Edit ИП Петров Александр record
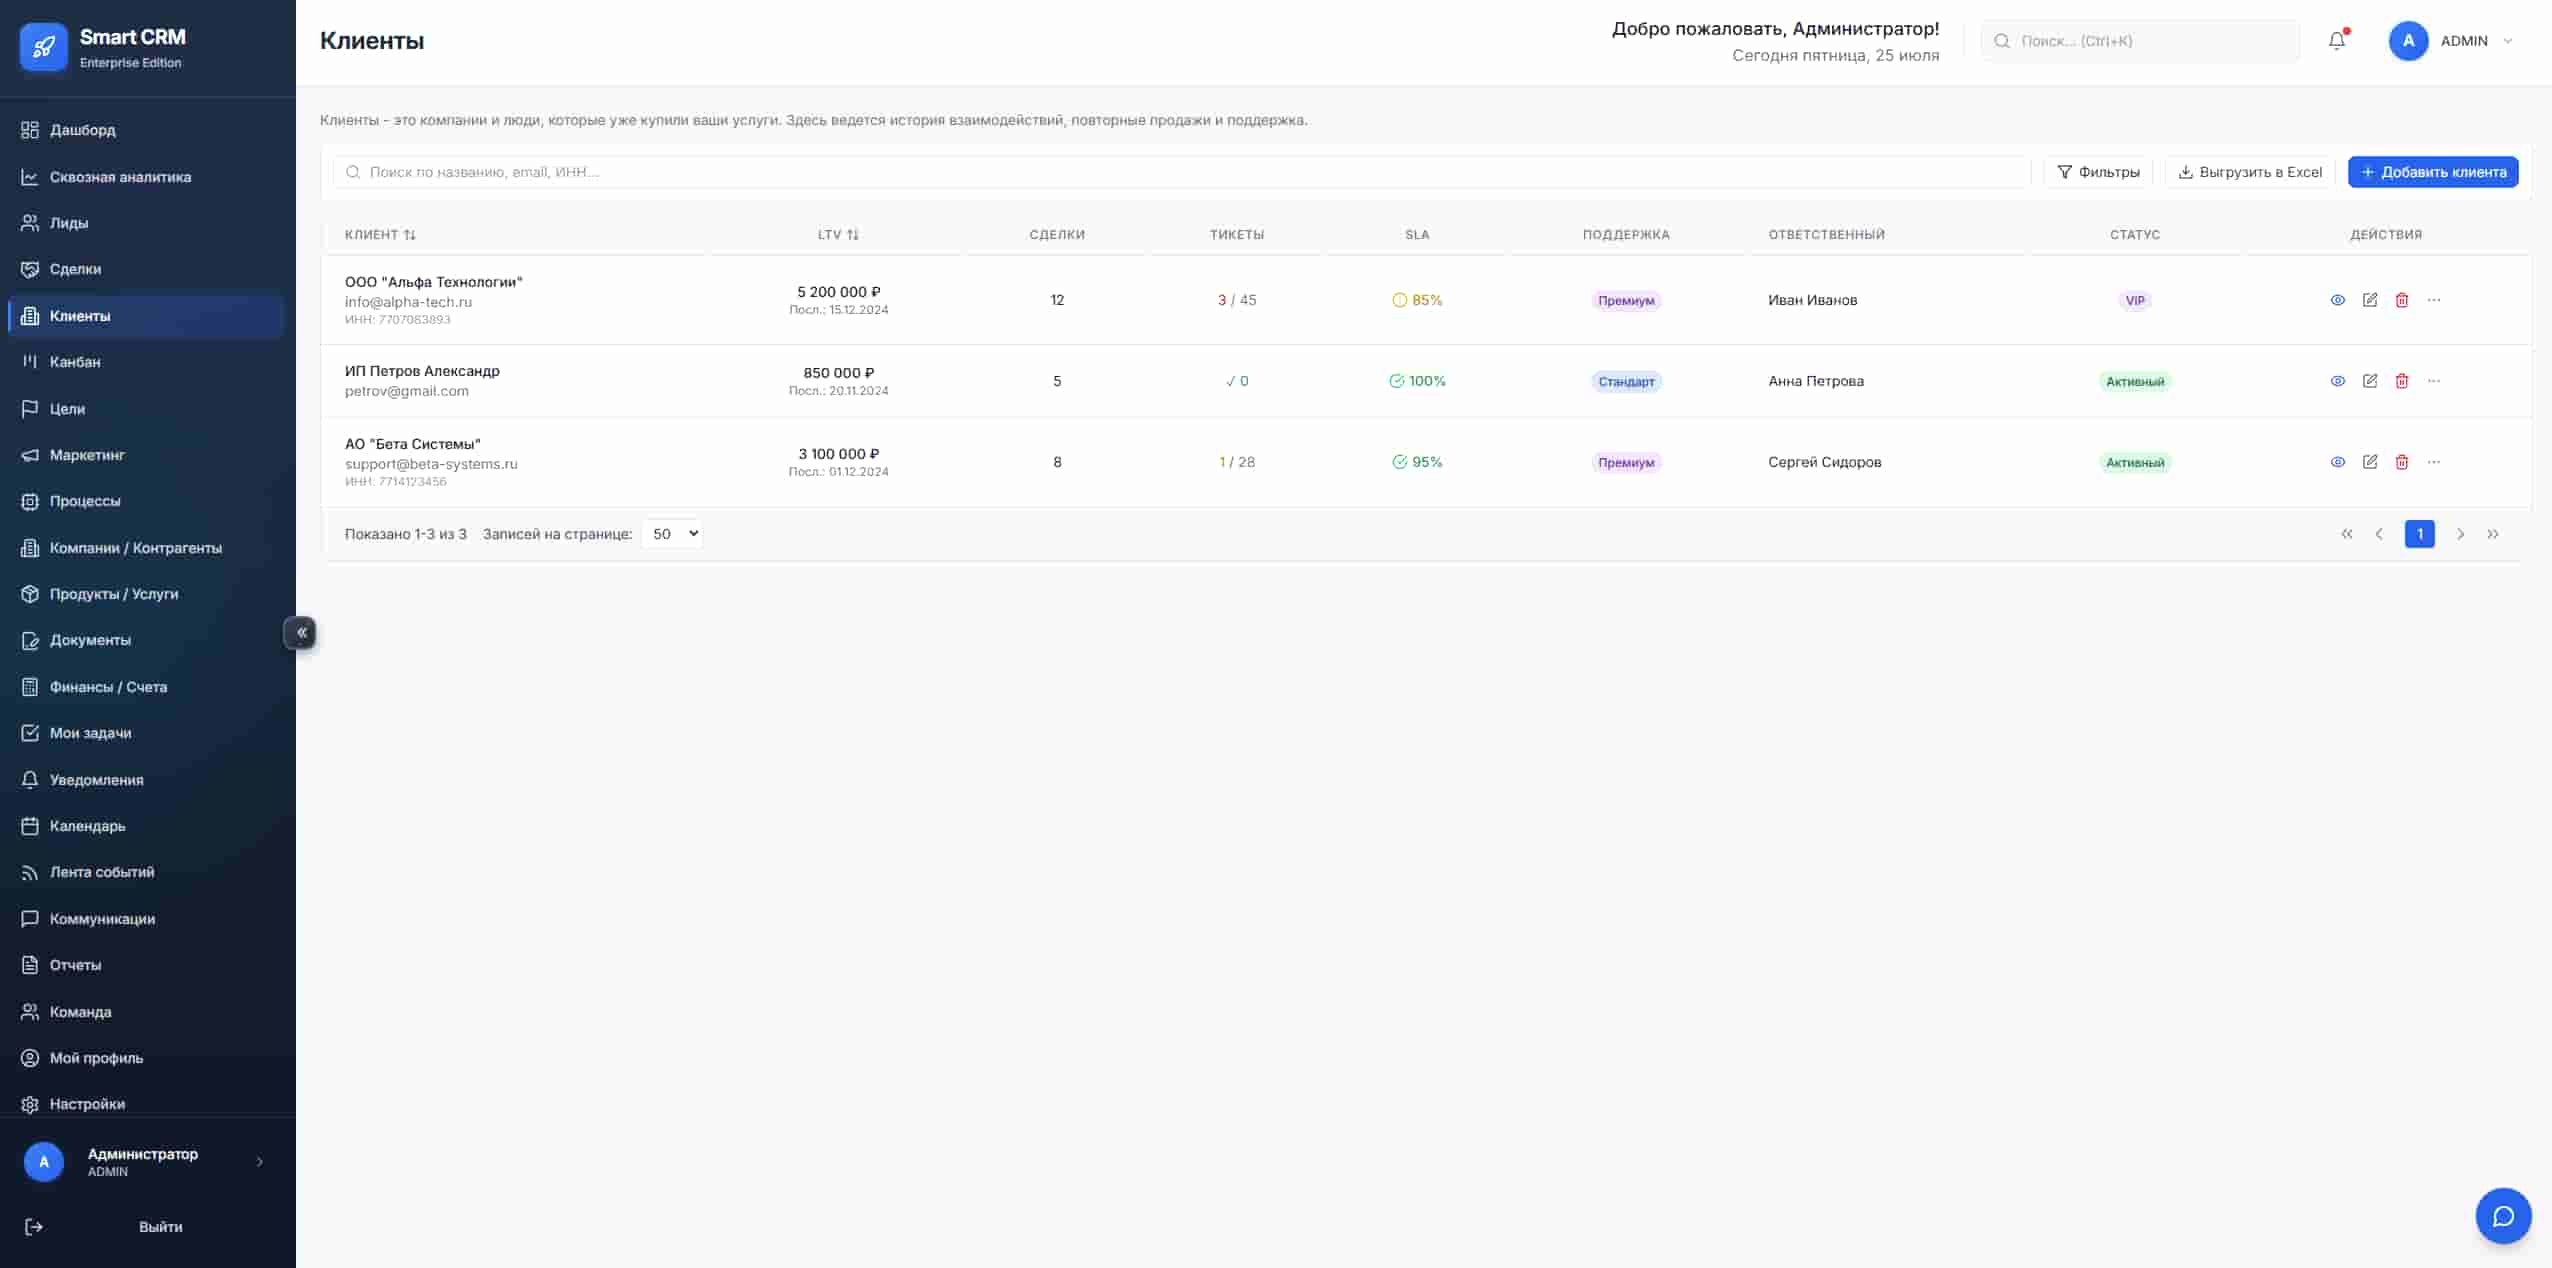Image resolution: width=2552 pixels, height=1268 pixels. (2369, 381)
